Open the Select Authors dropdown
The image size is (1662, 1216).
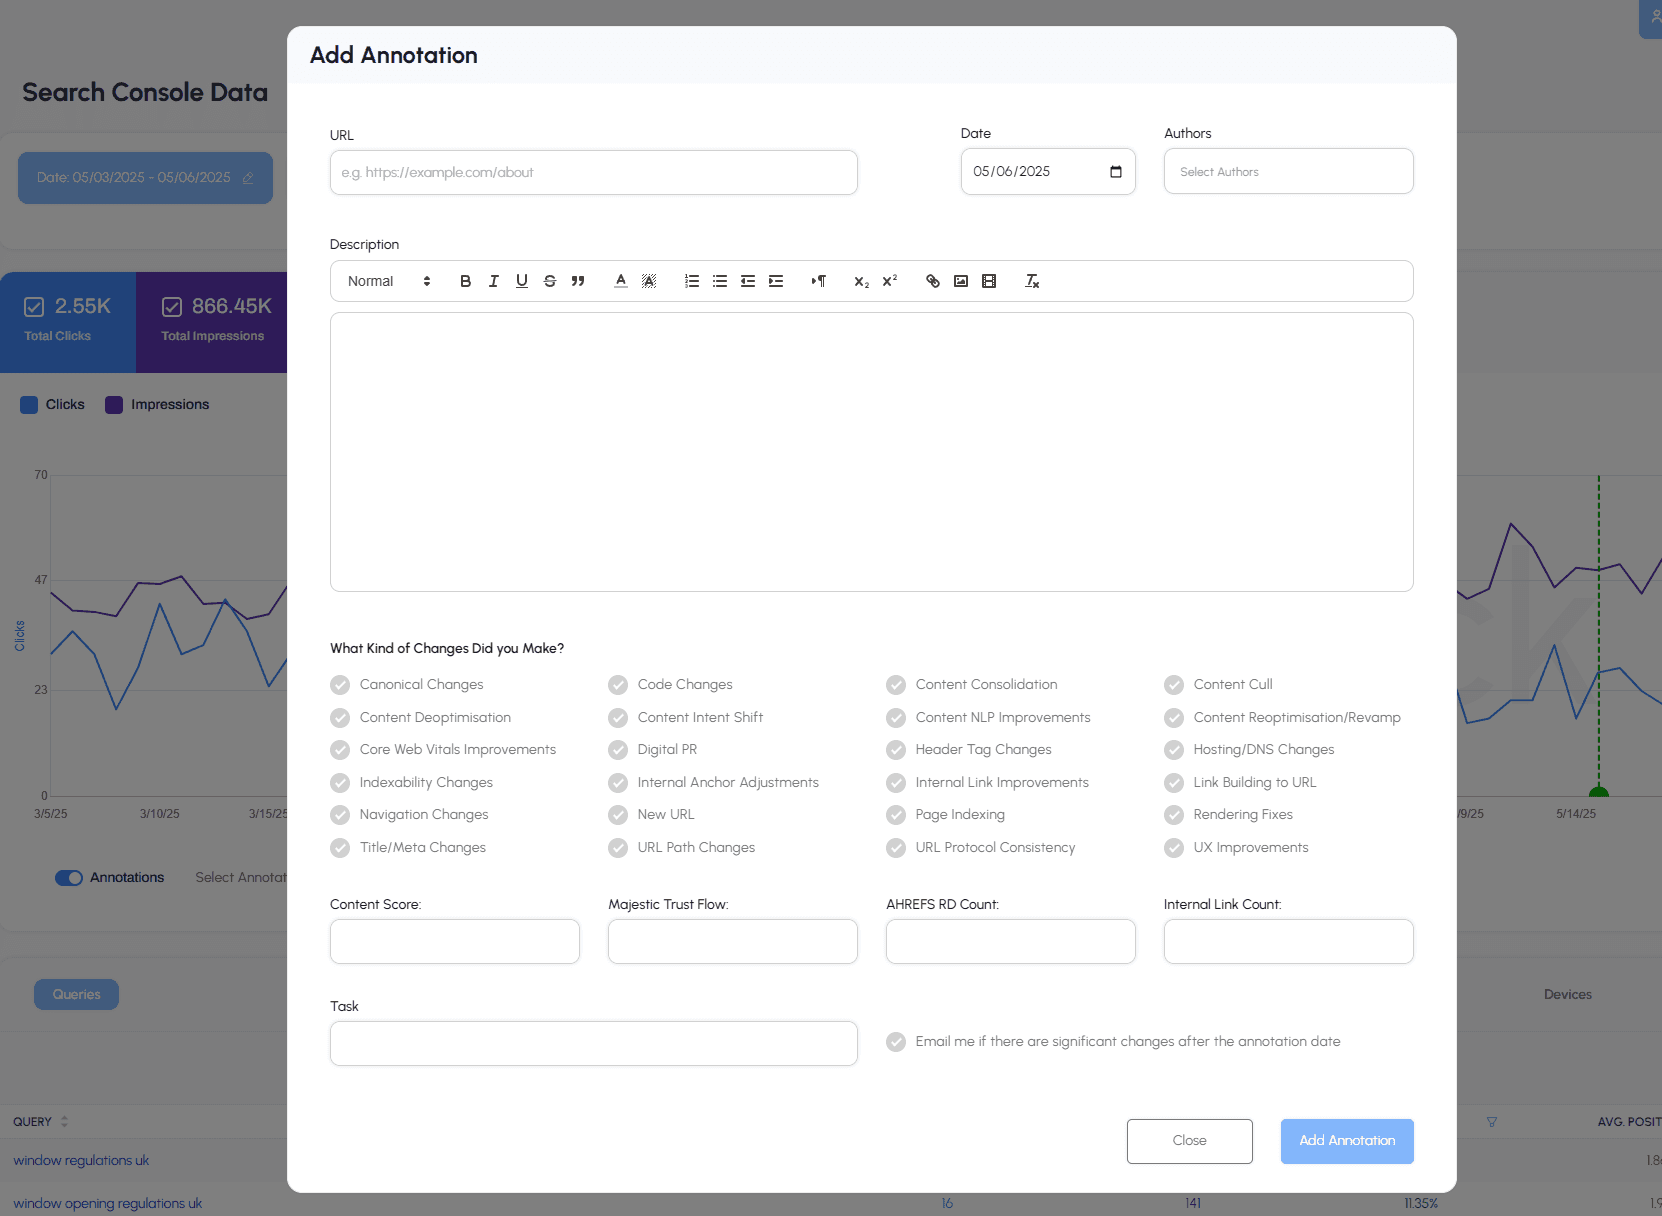tap(1288, 171)
